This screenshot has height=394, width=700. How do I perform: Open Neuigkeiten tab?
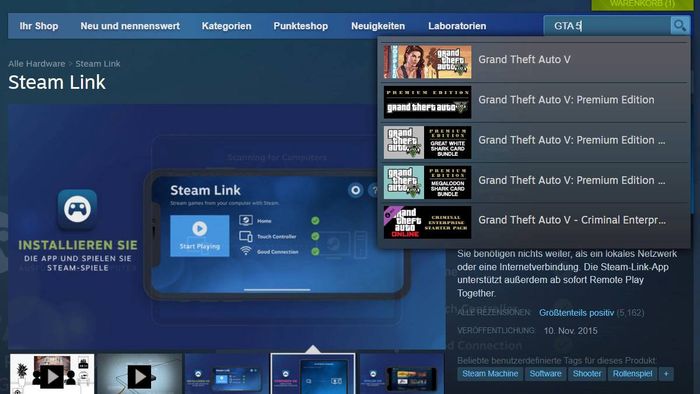[x=378, y=26]
